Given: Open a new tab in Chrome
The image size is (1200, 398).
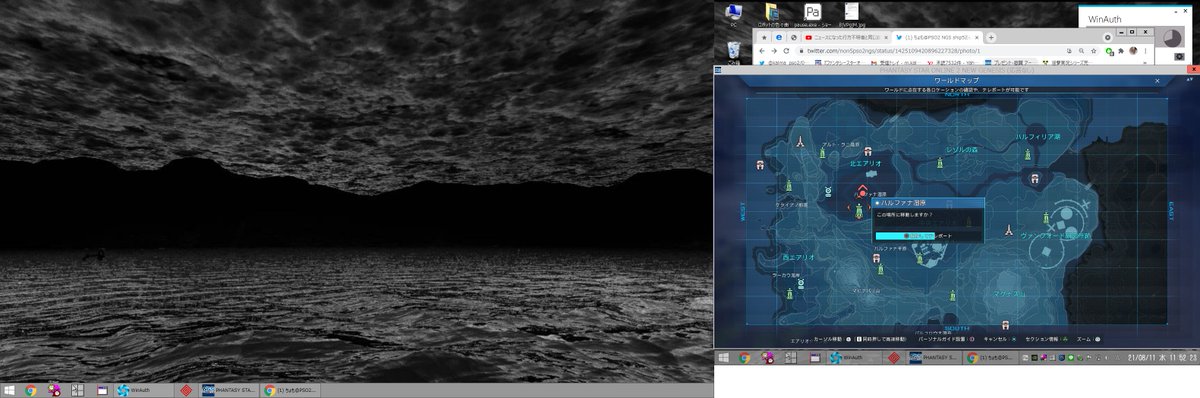Looking at the screenshot, I should (991, 37).
